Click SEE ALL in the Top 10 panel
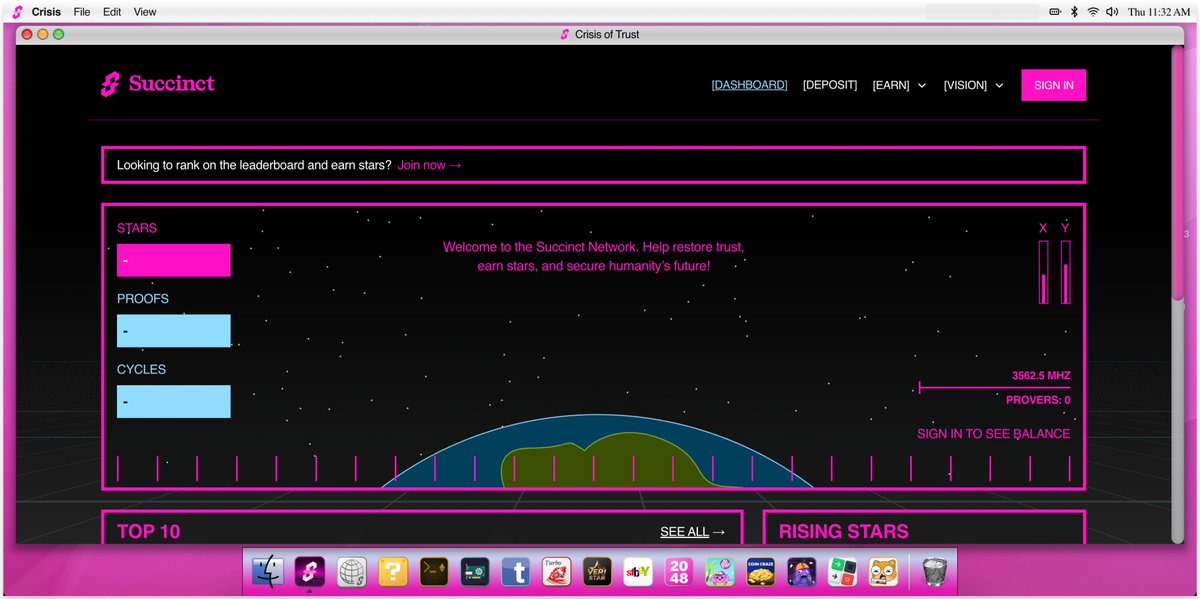This screenshot has height=599, width=1200. 692,532
